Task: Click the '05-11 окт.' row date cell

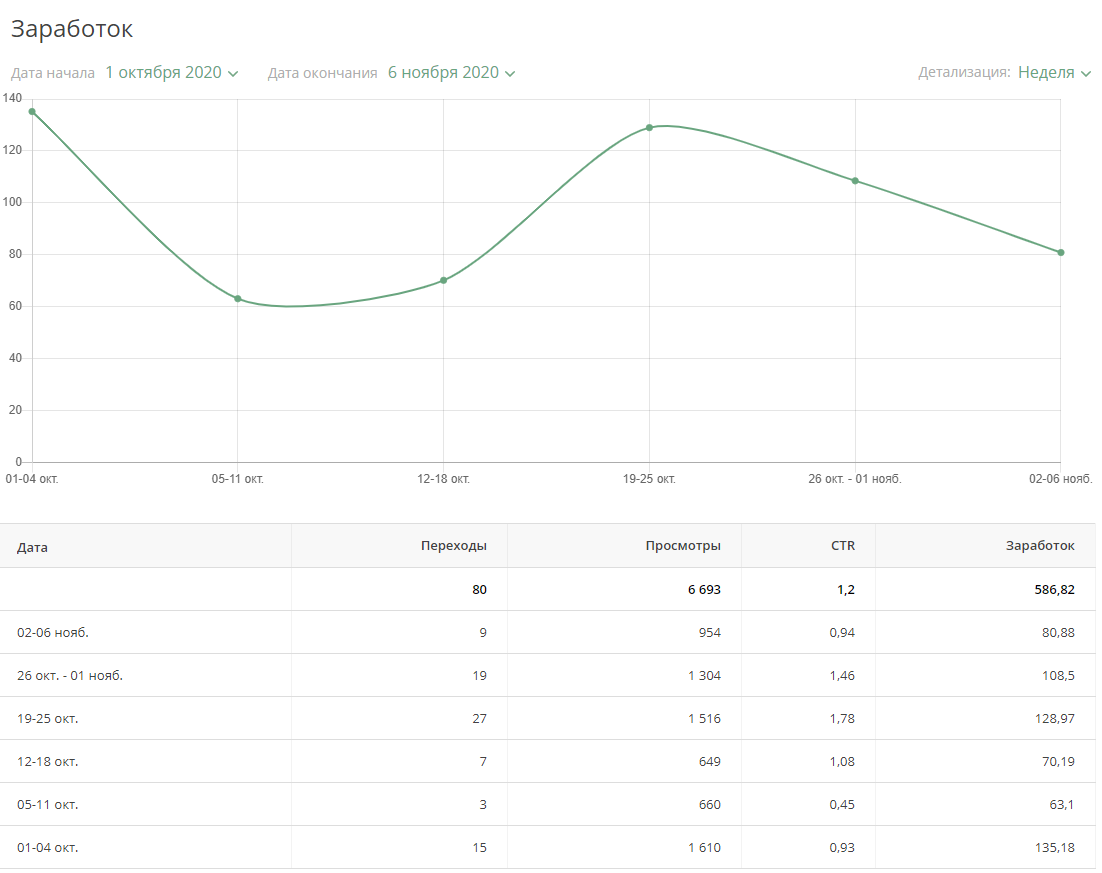Action: tap(48, 804)
